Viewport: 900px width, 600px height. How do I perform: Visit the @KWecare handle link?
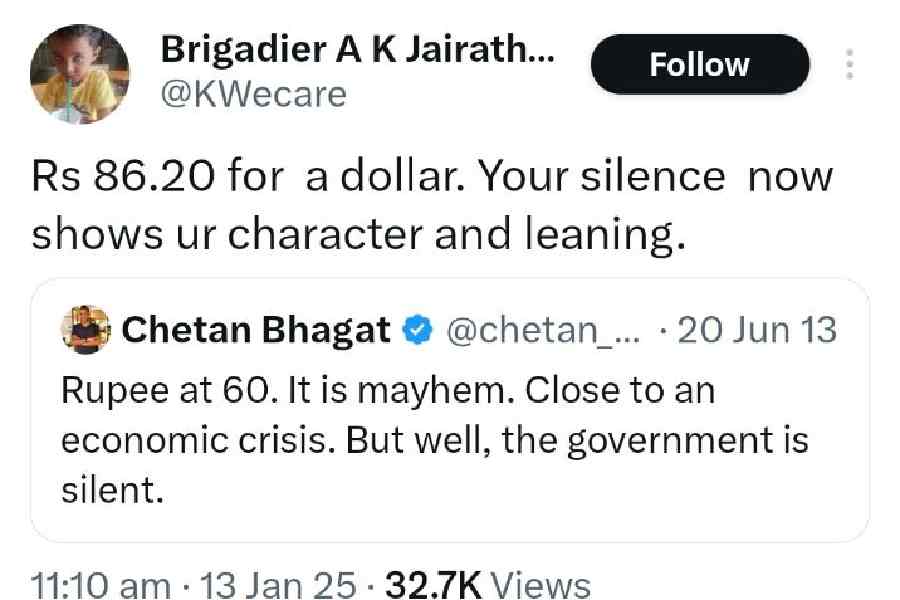point(253,95)
